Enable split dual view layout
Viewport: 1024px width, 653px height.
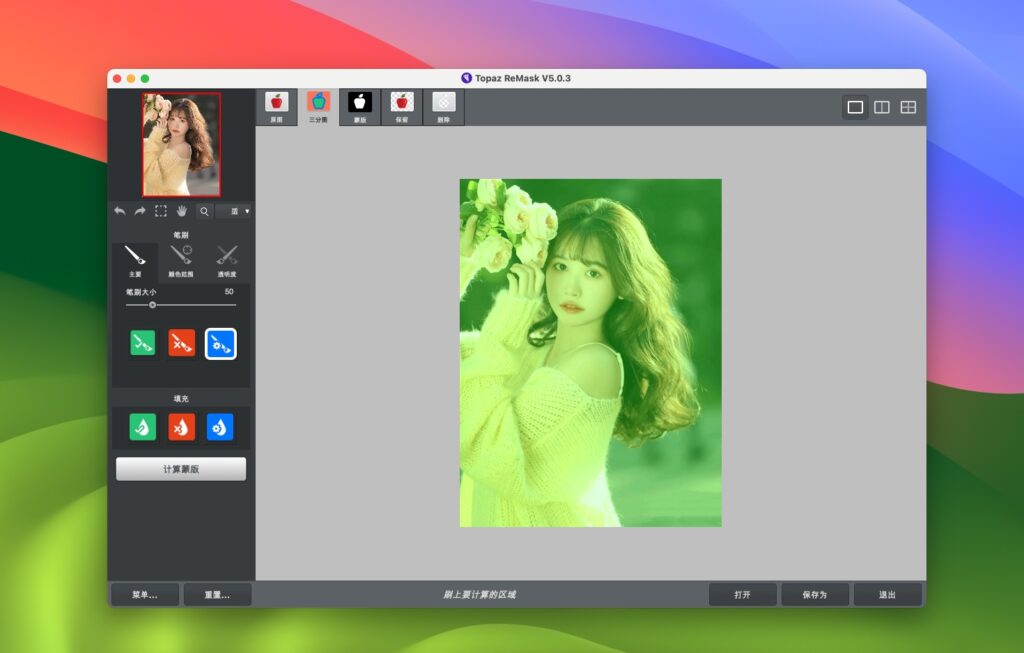pos(881,105)
